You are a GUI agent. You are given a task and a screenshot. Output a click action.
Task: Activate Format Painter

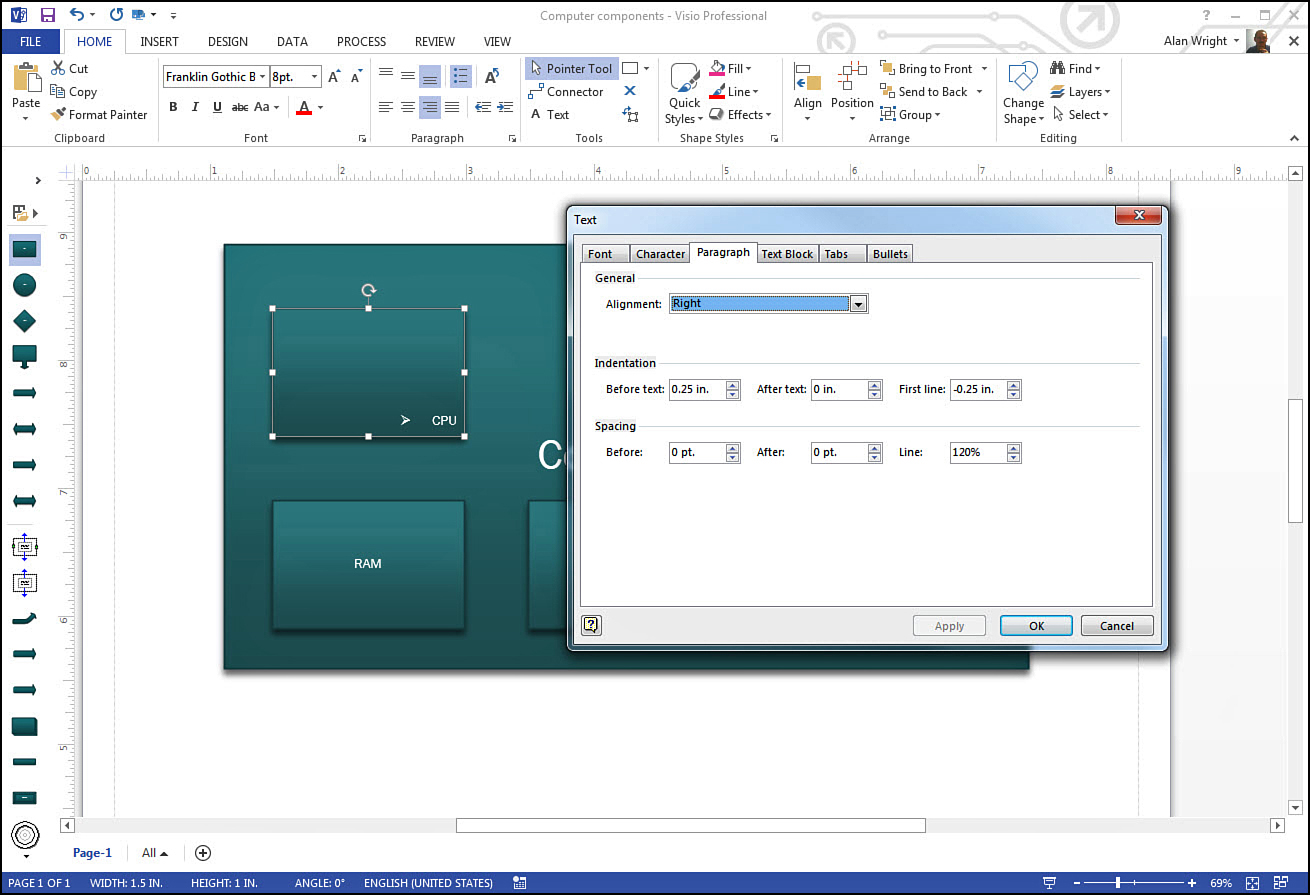[x=98, y=114]
